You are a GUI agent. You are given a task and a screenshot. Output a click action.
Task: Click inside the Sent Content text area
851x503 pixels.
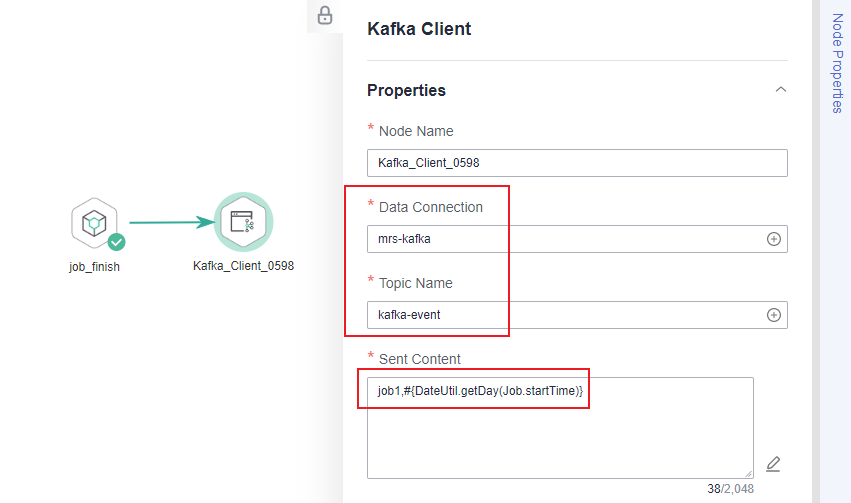(560, 428)
